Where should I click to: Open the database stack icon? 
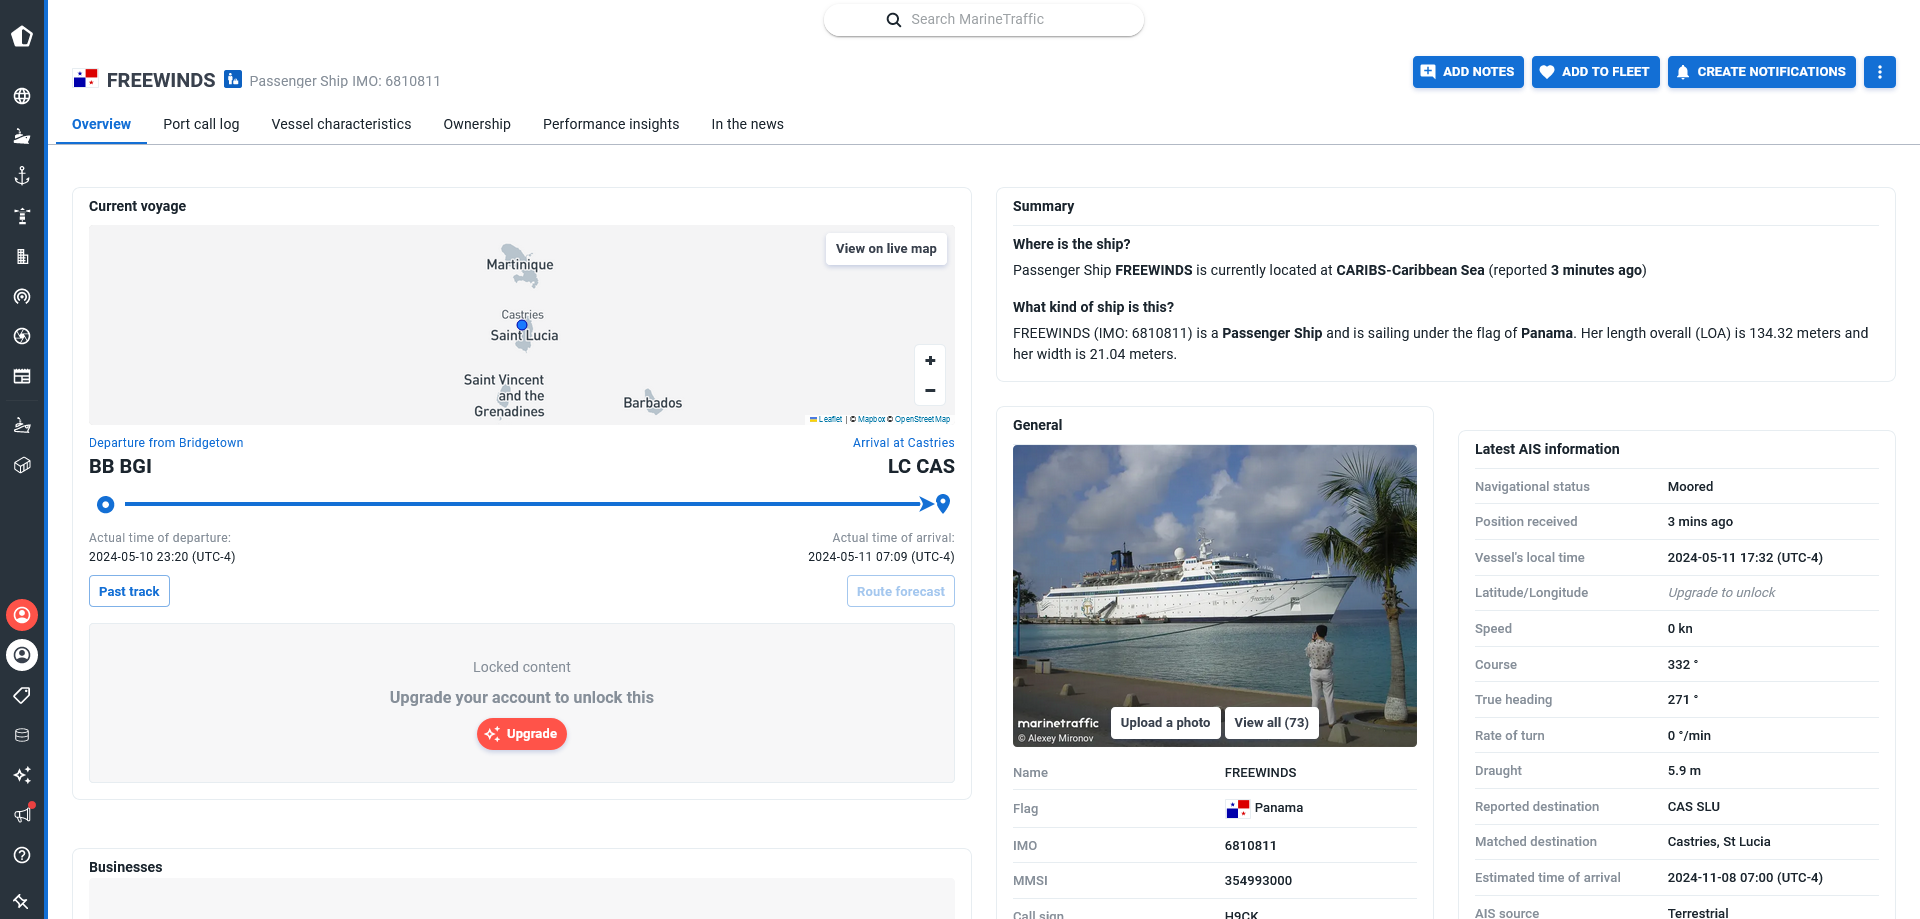[22, 735]
